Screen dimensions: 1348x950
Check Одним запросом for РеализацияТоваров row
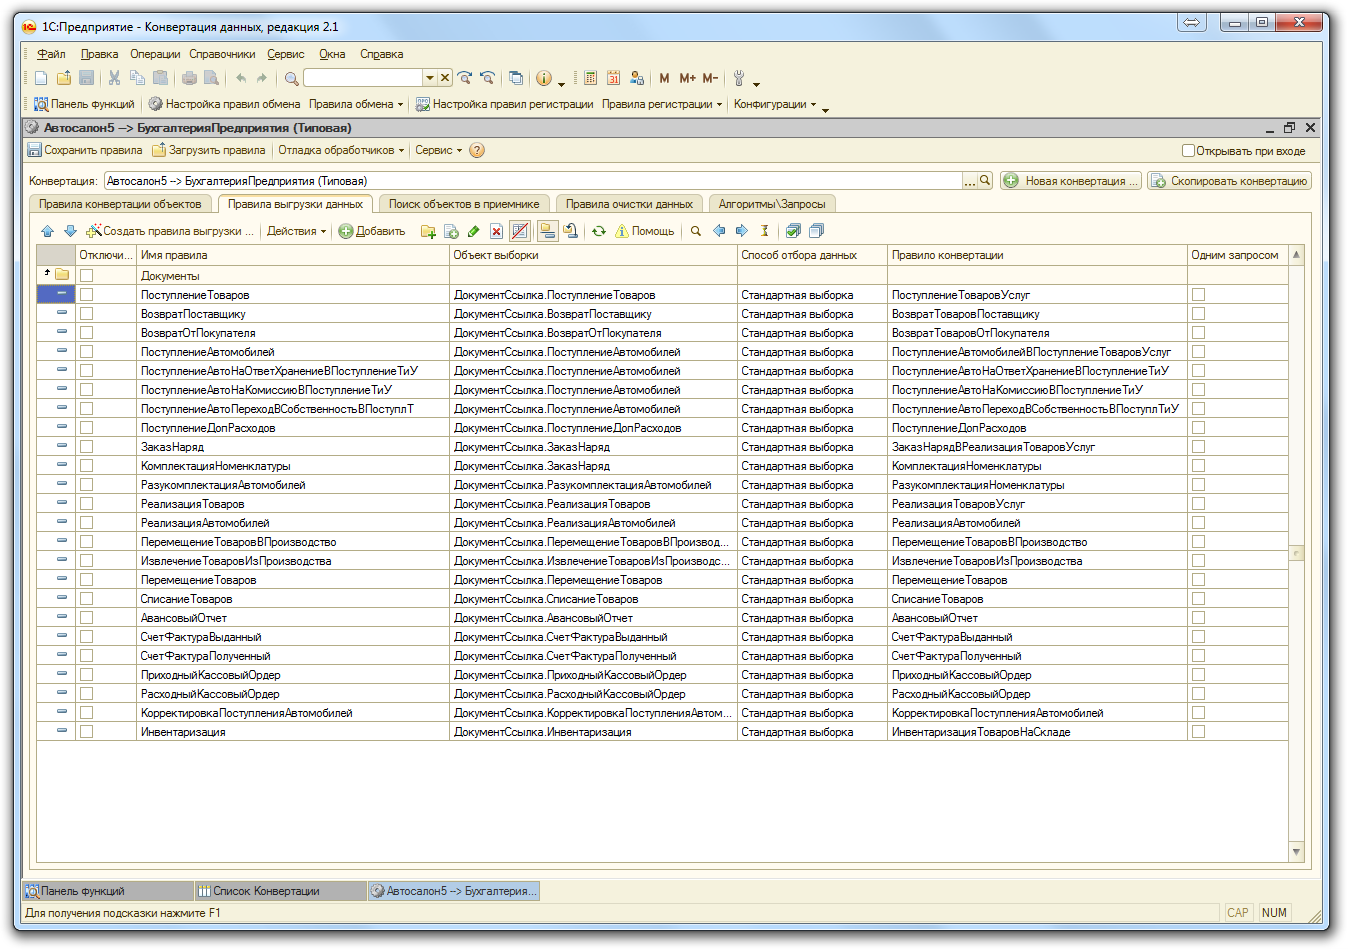(x=1198, y=504)
